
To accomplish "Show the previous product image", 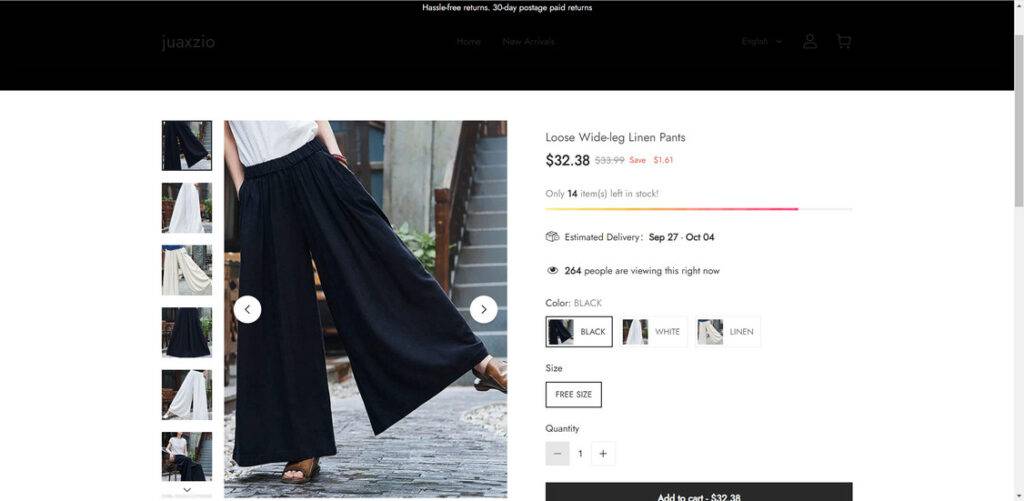I will coord(248,310).
